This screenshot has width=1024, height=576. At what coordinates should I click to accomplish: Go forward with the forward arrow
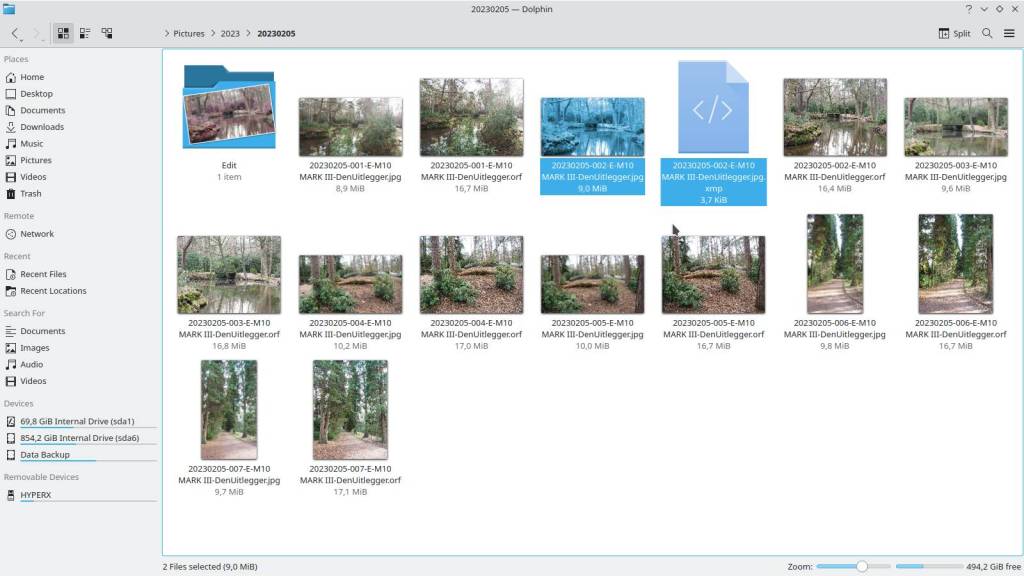tap(37, 33)
